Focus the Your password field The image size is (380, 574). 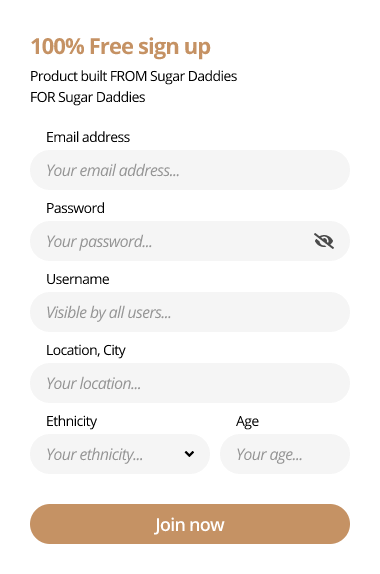(x=190, y=241)
